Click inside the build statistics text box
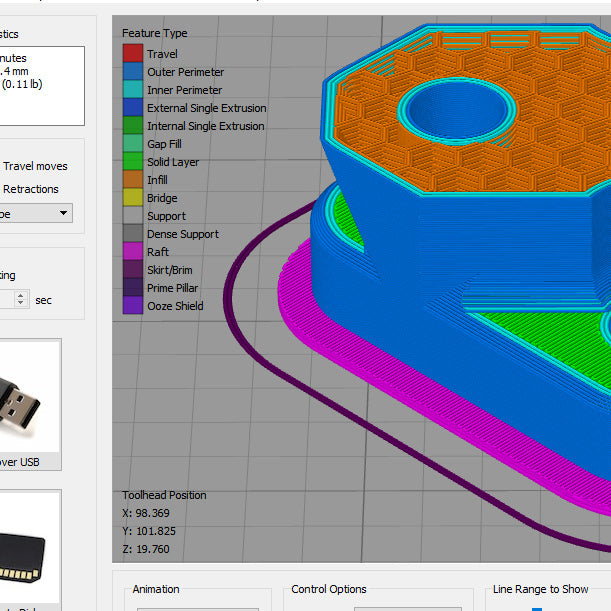611x611 pixels. [x=40, y=85]
